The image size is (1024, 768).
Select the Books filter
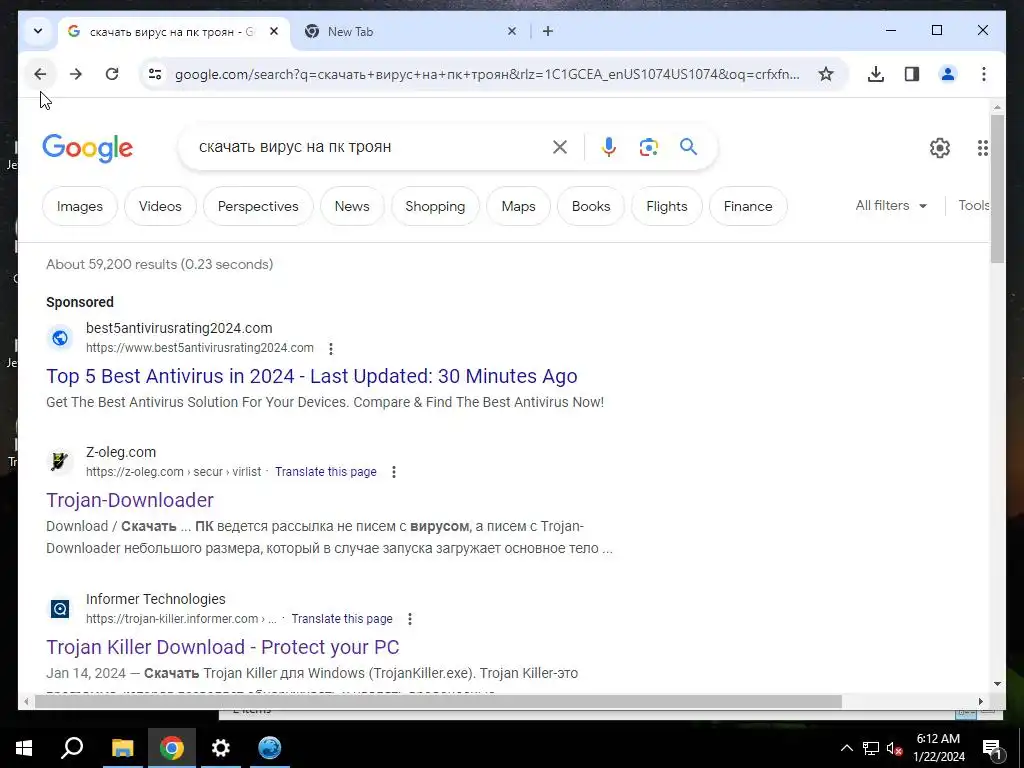(x=591, y=206)
